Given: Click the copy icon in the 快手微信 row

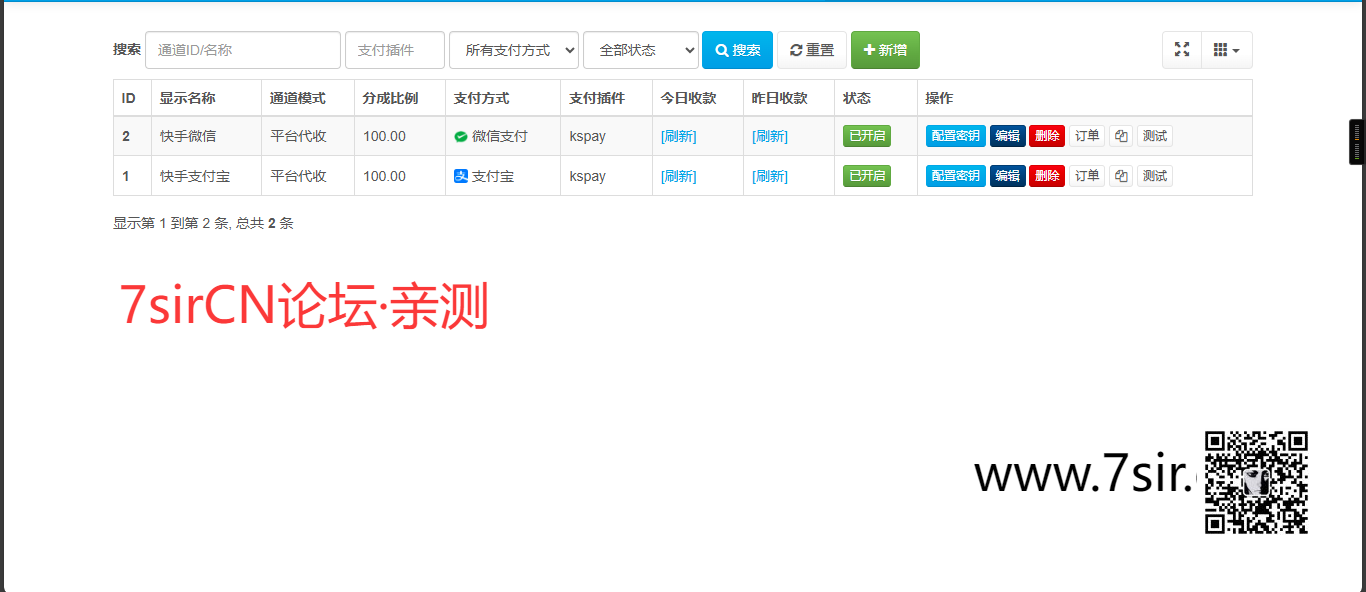Looking at the screenshot, I should 1121,136.
